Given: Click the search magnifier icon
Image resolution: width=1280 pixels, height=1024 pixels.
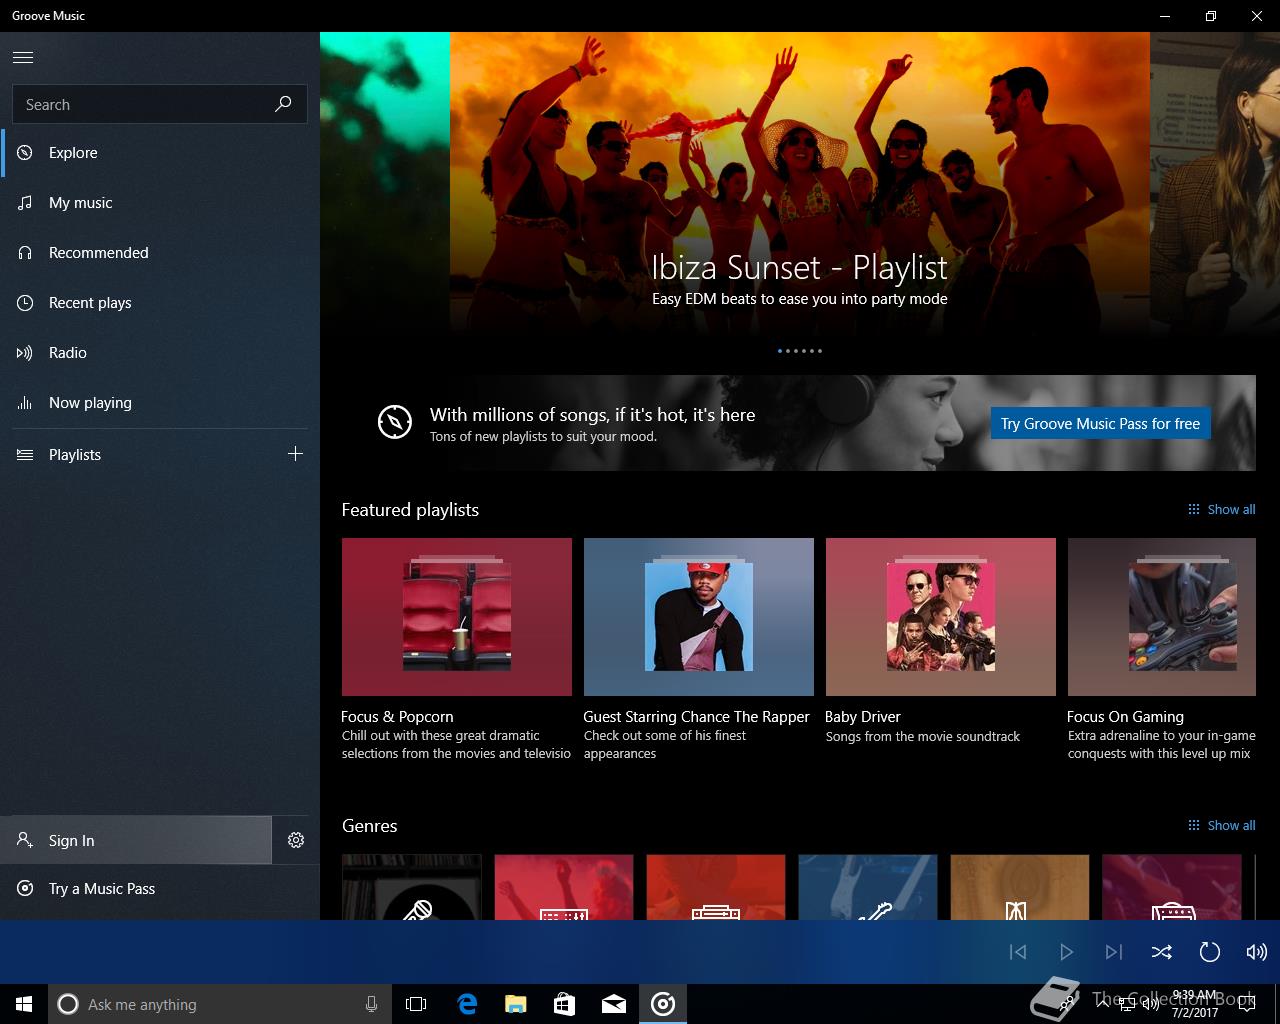Looking at the screenshot, I should tap(283, 104).
